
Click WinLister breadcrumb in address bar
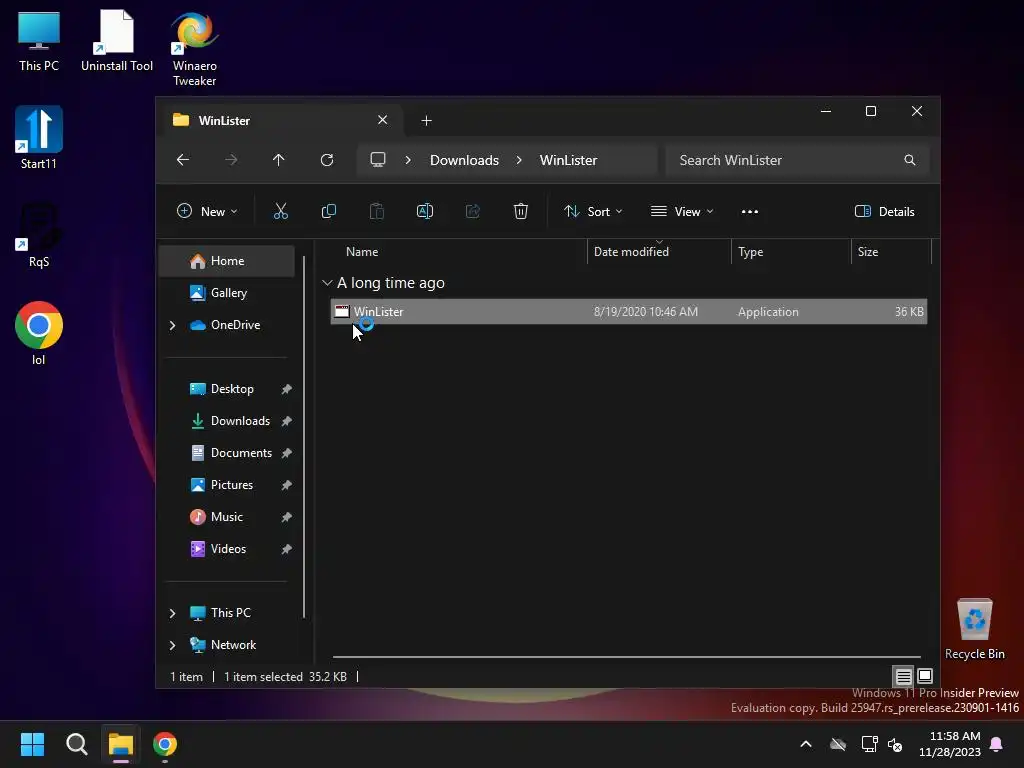[x=568, y=160]
